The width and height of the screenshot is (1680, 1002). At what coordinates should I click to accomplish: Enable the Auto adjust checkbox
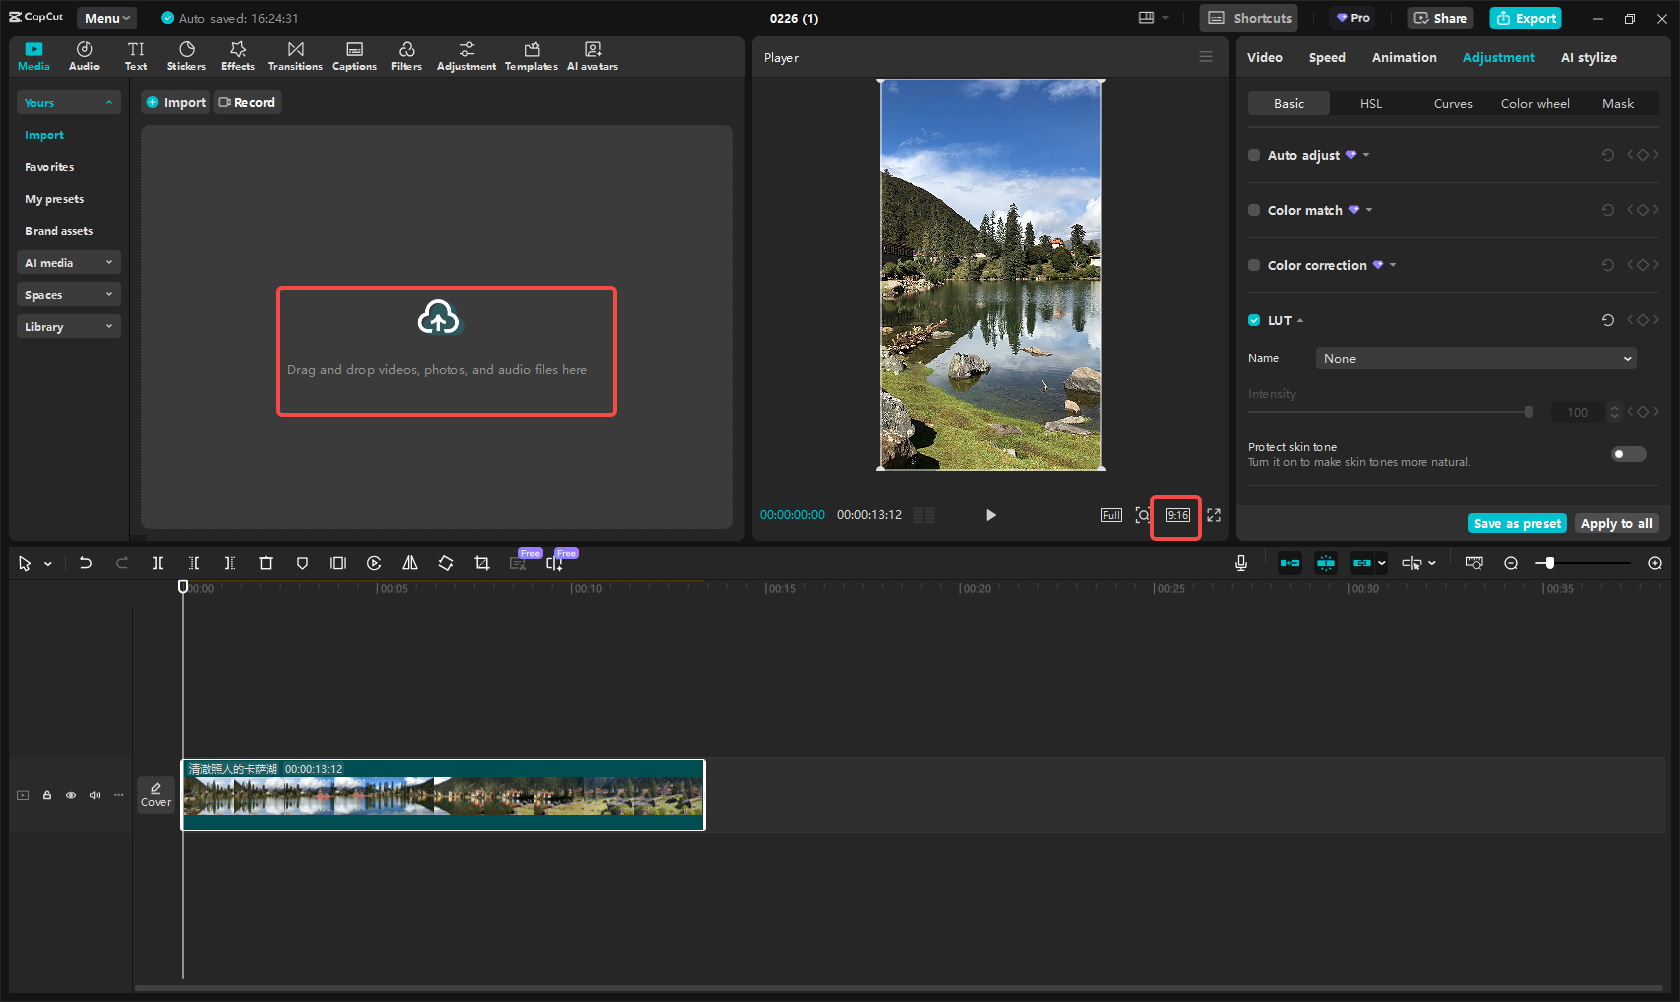(x=1253, y=155)
